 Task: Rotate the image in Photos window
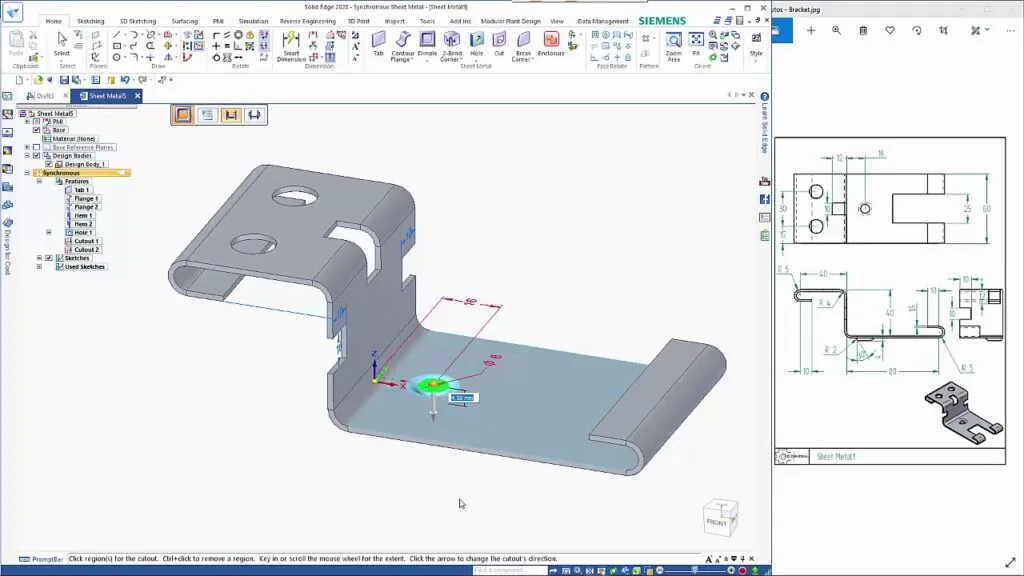[916, 30]
